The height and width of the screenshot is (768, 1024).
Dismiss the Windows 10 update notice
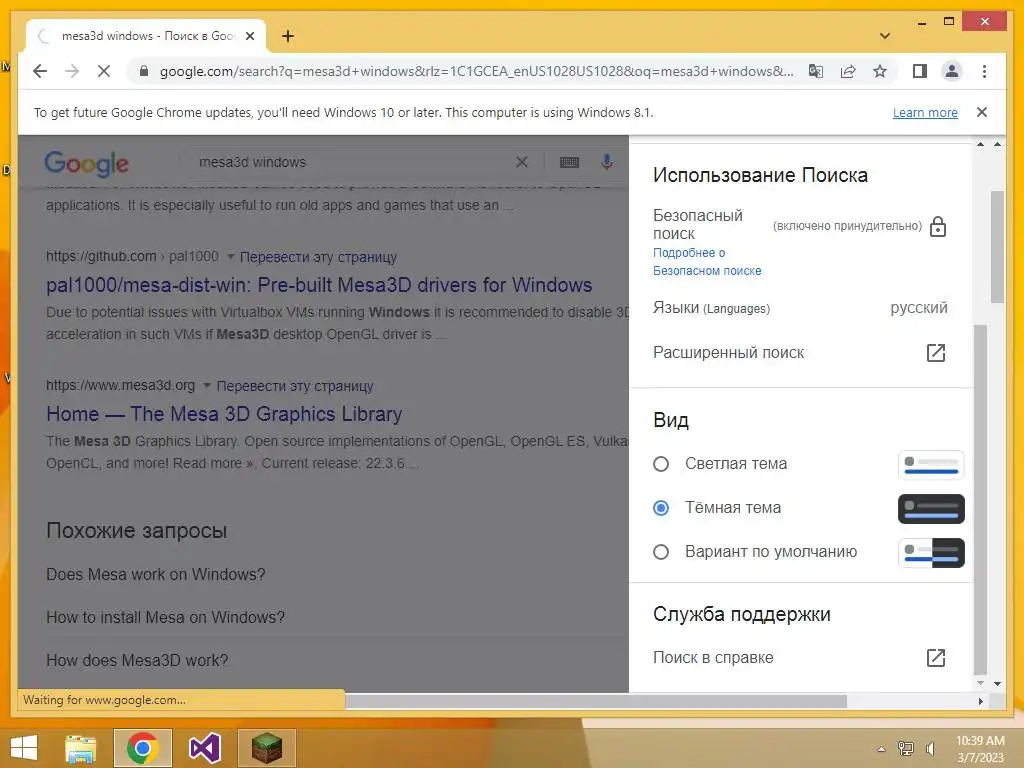point(982,112)
